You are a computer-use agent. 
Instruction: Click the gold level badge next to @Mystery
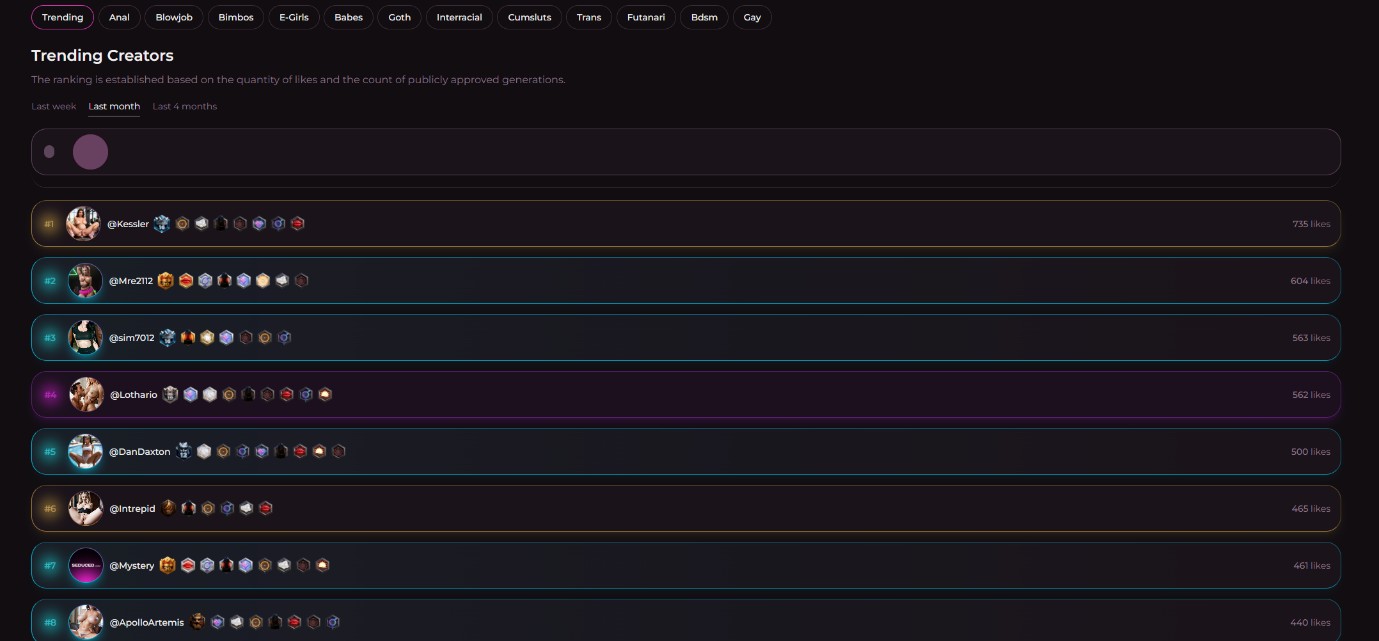tap(167, 566)
